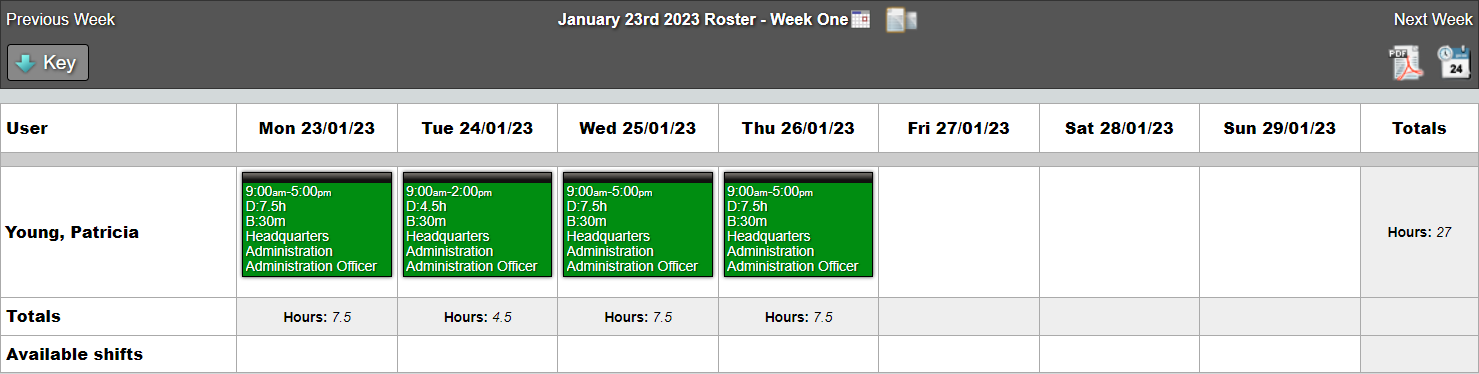Click the copy roster pages icon

coord(901,20)
